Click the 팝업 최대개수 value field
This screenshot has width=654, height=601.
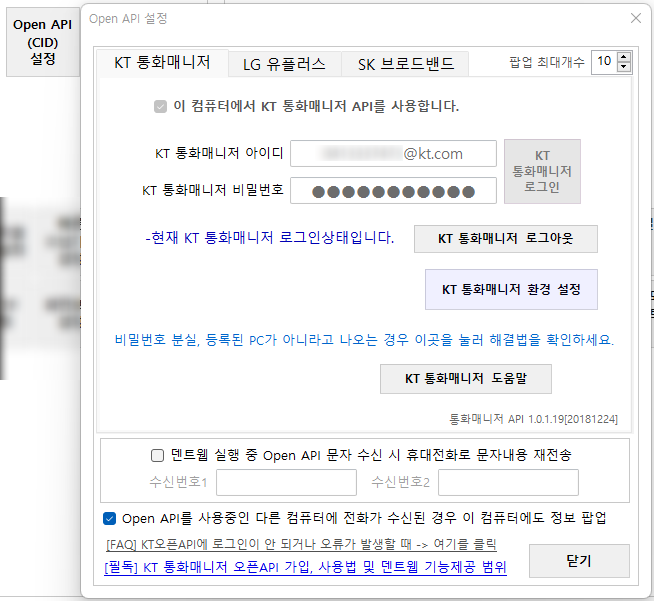point(604,62)
